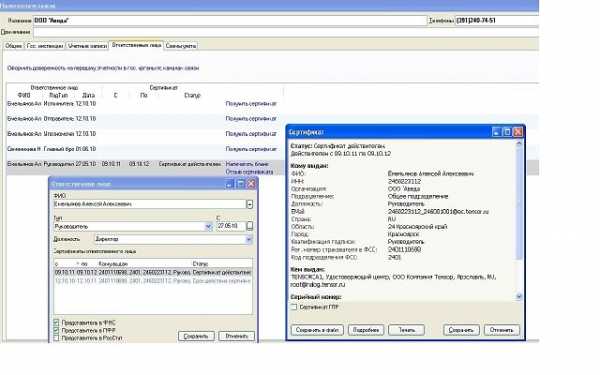Click 'Назначить бланк' link in Руководитель row
Viewport: 600px width, 375px height.
[x=247, y=164]
